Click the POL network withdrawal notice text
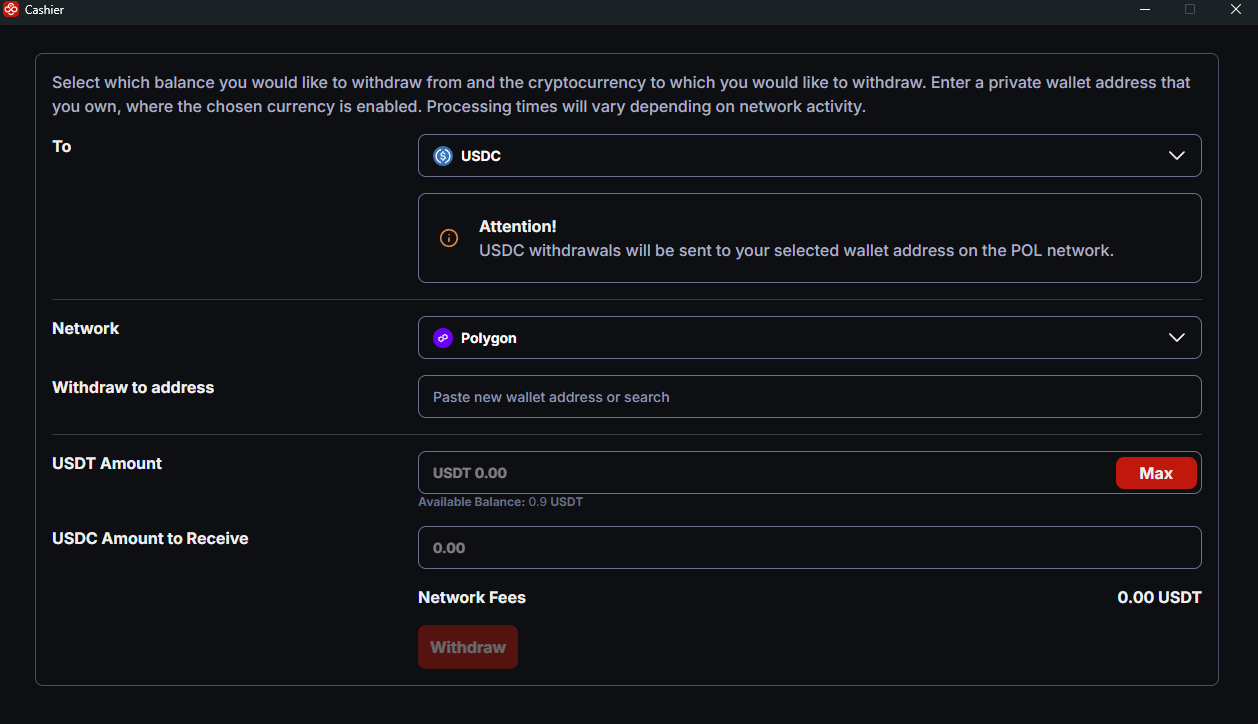1258x724 pixels. [x=796, y=251]
